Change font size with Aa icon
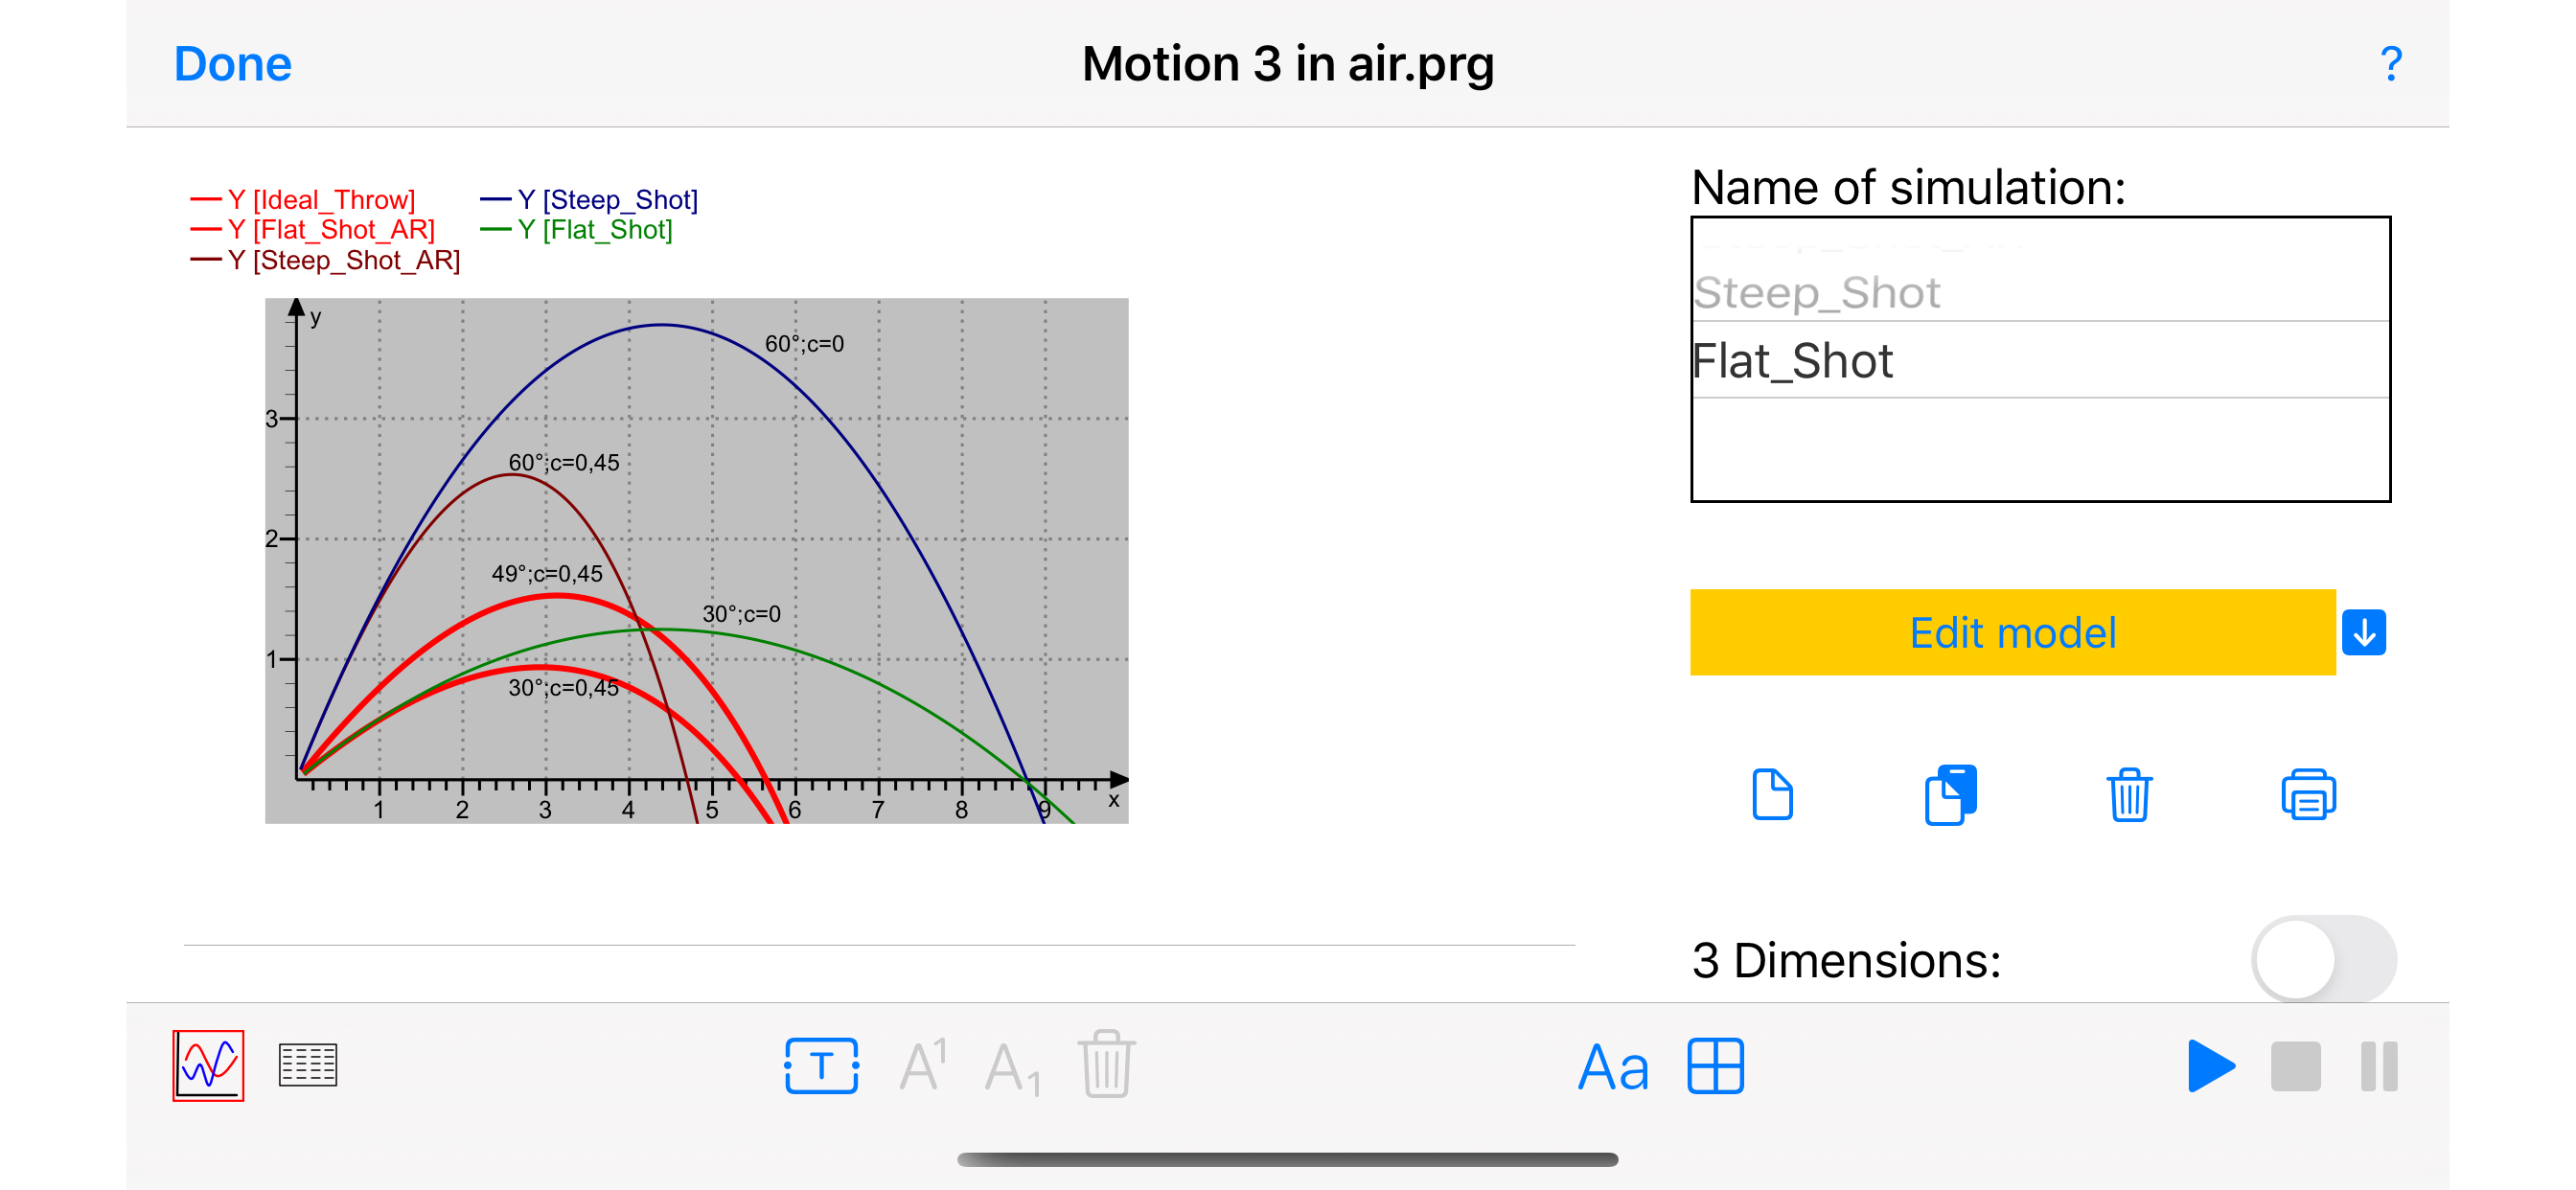The width and height of the screenshot is (2576, 1190). (1612, 1067)
